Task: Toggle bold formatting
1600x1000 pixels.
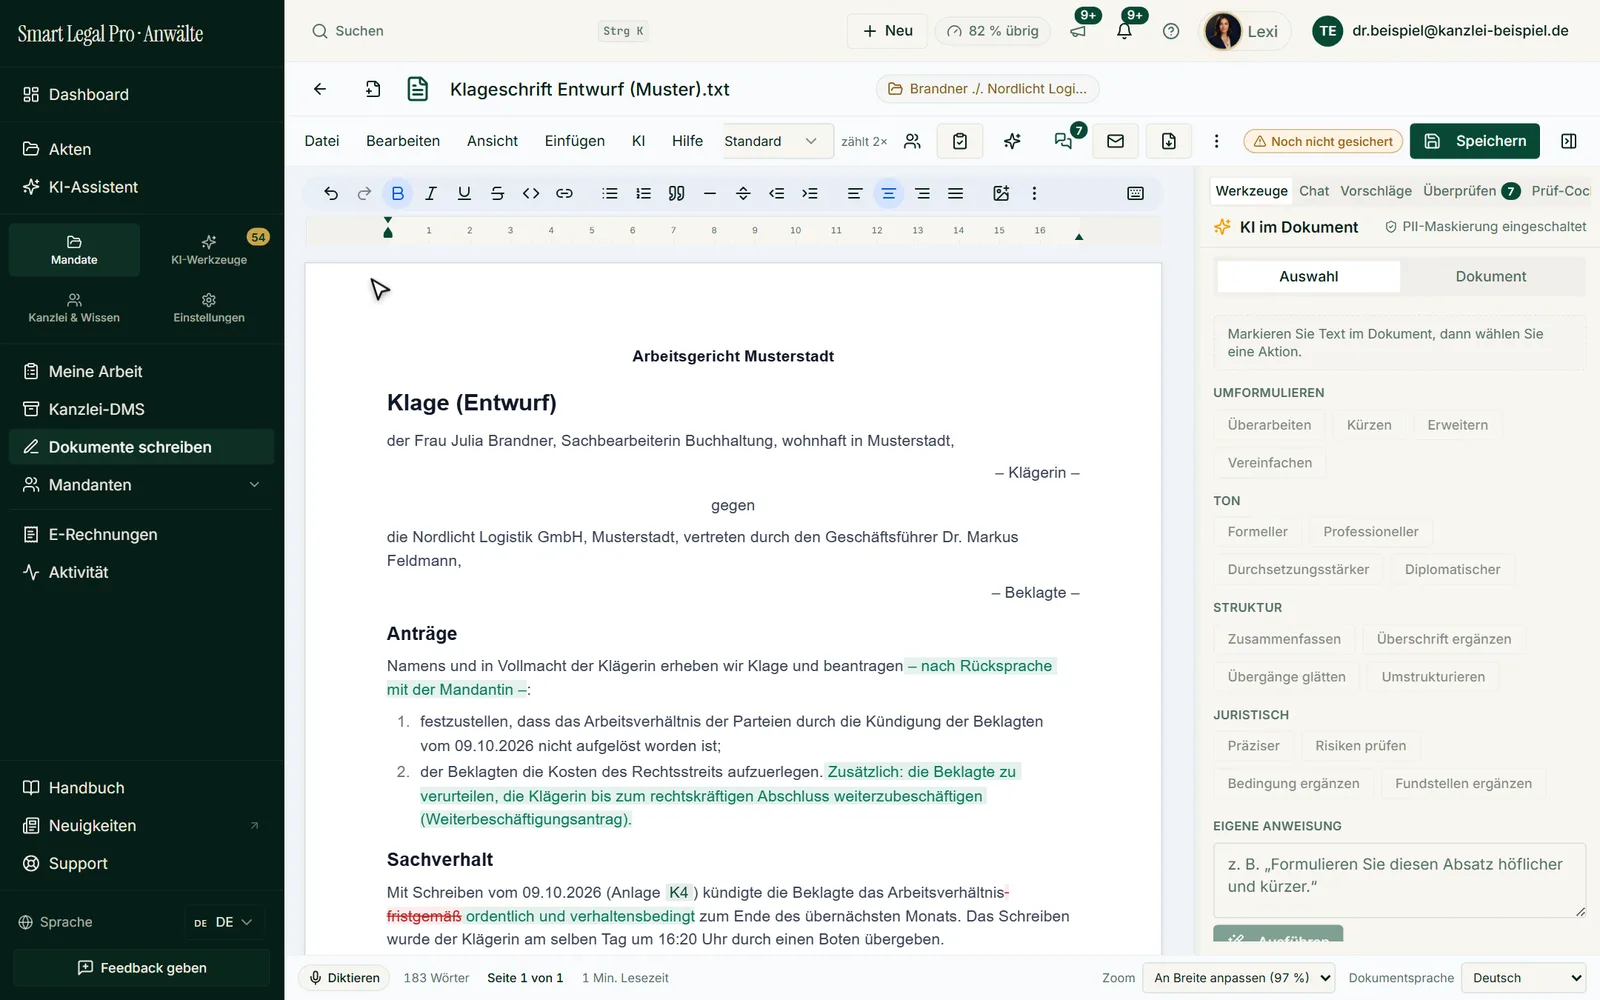Action: click(x=398, y=194)
